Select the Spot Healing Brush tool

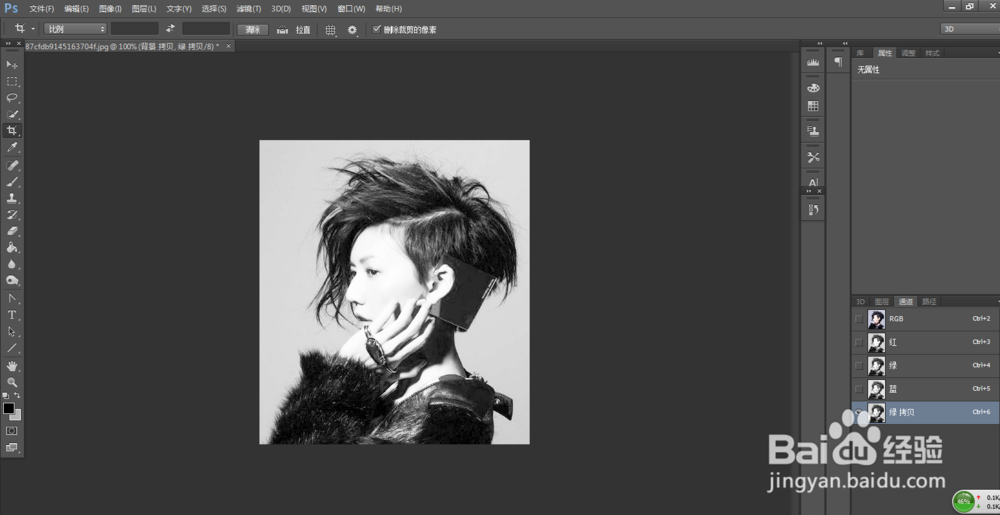(11, 165)
